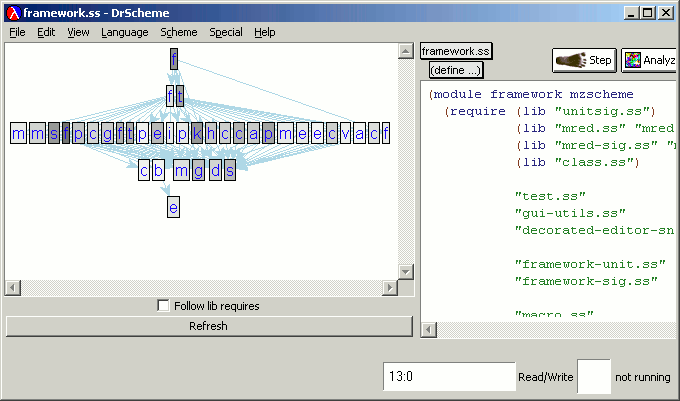Image resolution: width=680 pixels, height=401 pixels.
Task: Minimize the DrScheme window
Action: pos(632,13)
